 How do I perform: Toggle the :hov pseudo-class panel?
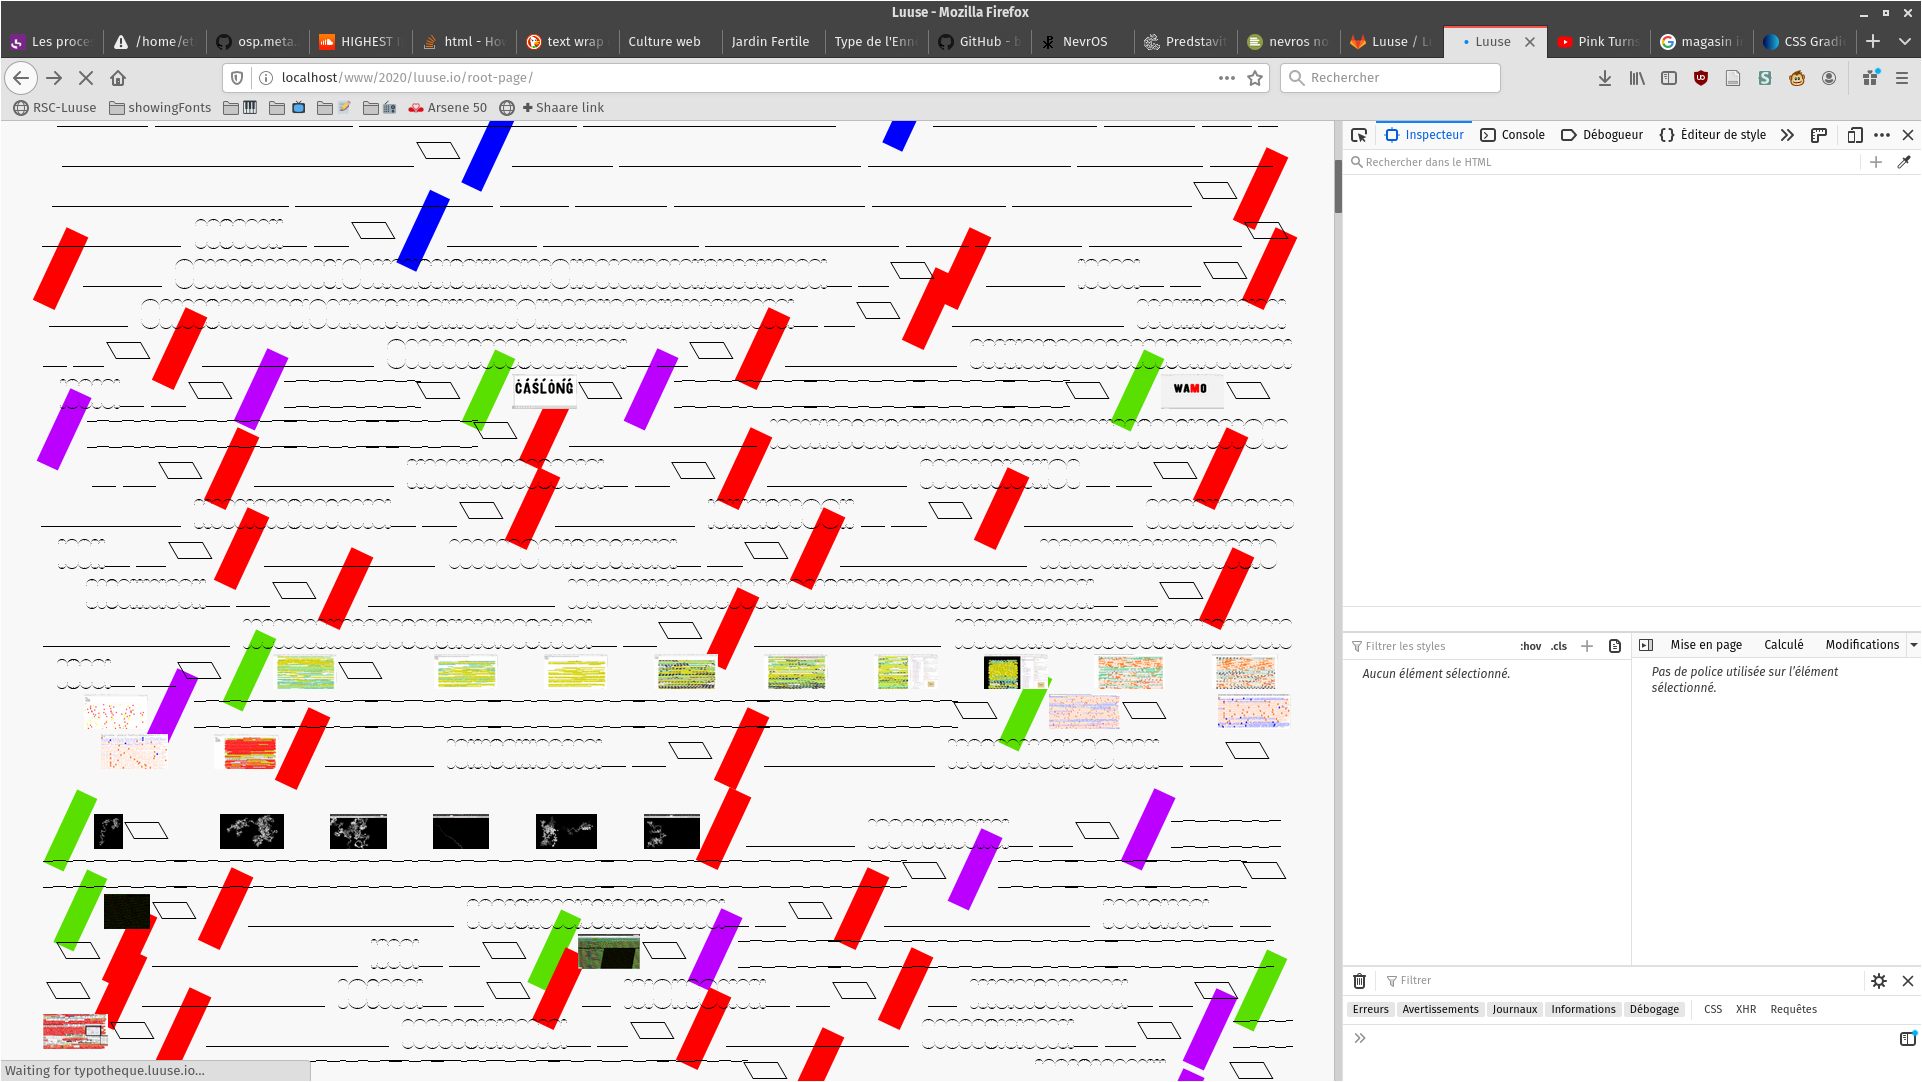[x=1530, y=646]
